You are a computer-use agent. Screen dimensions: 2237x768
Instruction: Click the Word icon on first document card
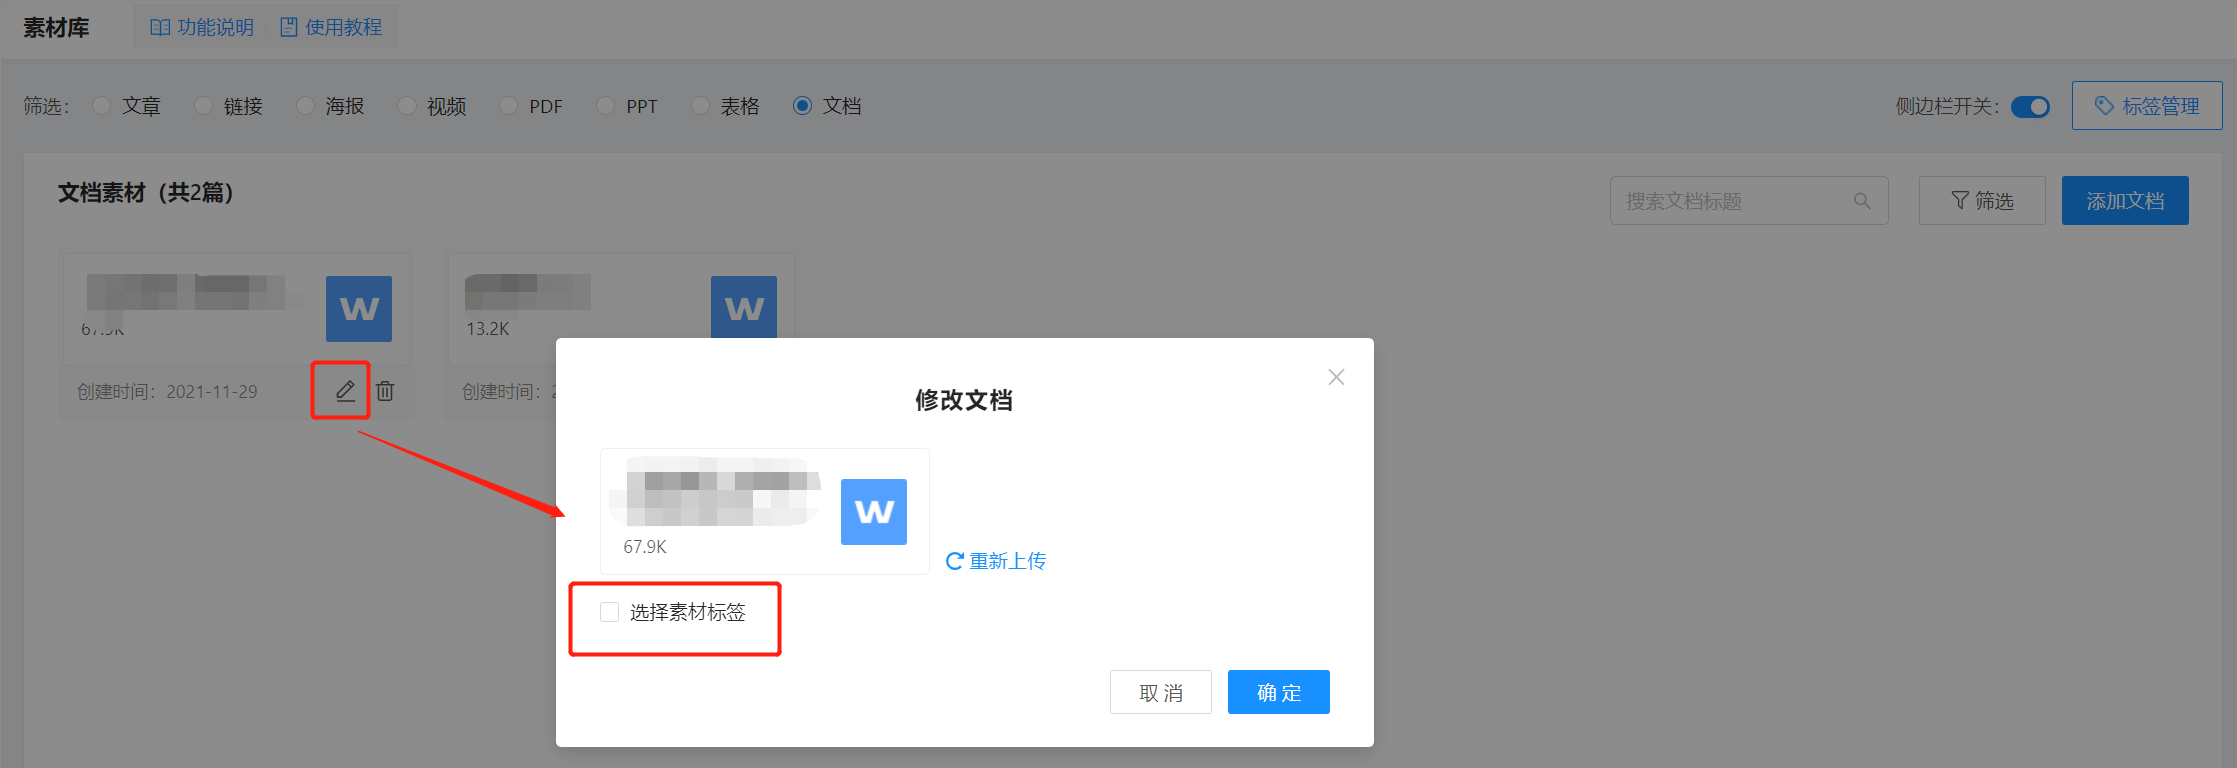[359, 309]
